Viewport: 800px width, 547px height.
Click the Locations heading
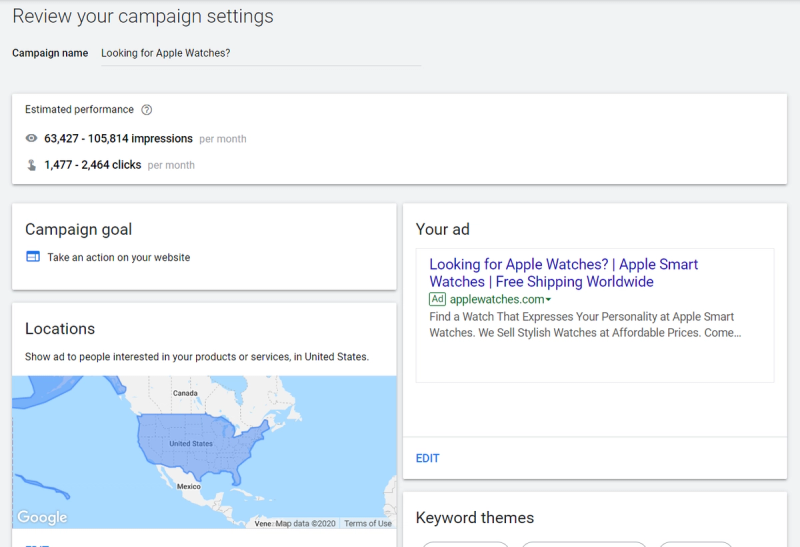pyautogui.click(x=60, y=329)
